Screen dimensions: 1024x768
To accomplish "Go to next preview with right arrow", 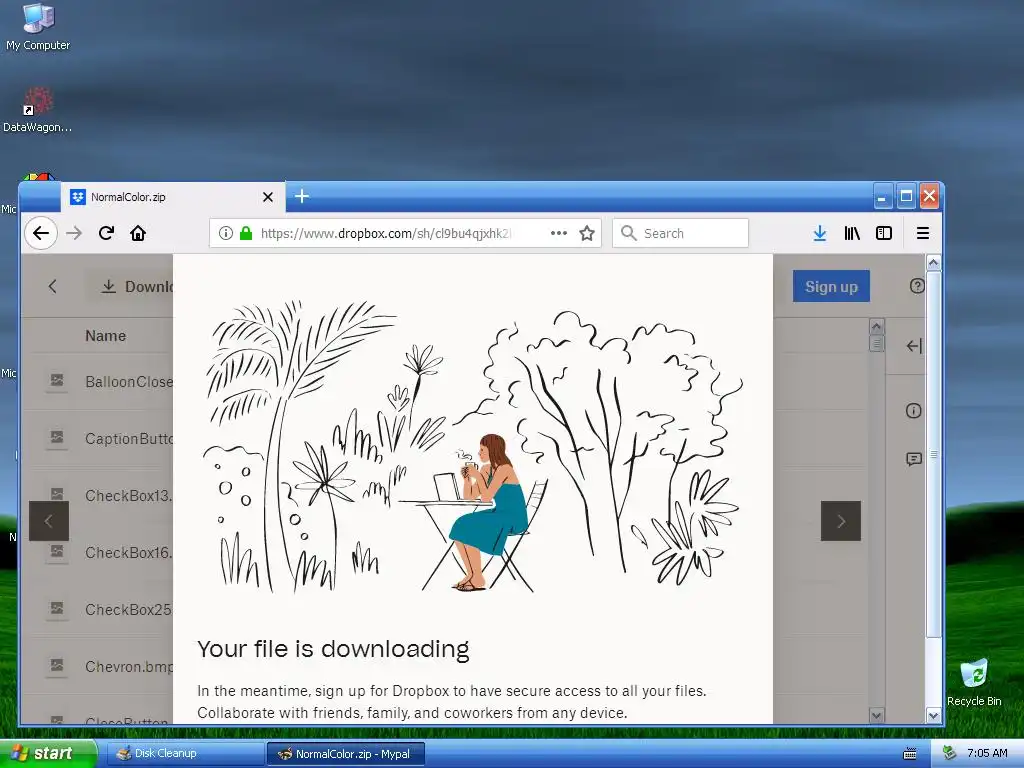I will (840, 520).
